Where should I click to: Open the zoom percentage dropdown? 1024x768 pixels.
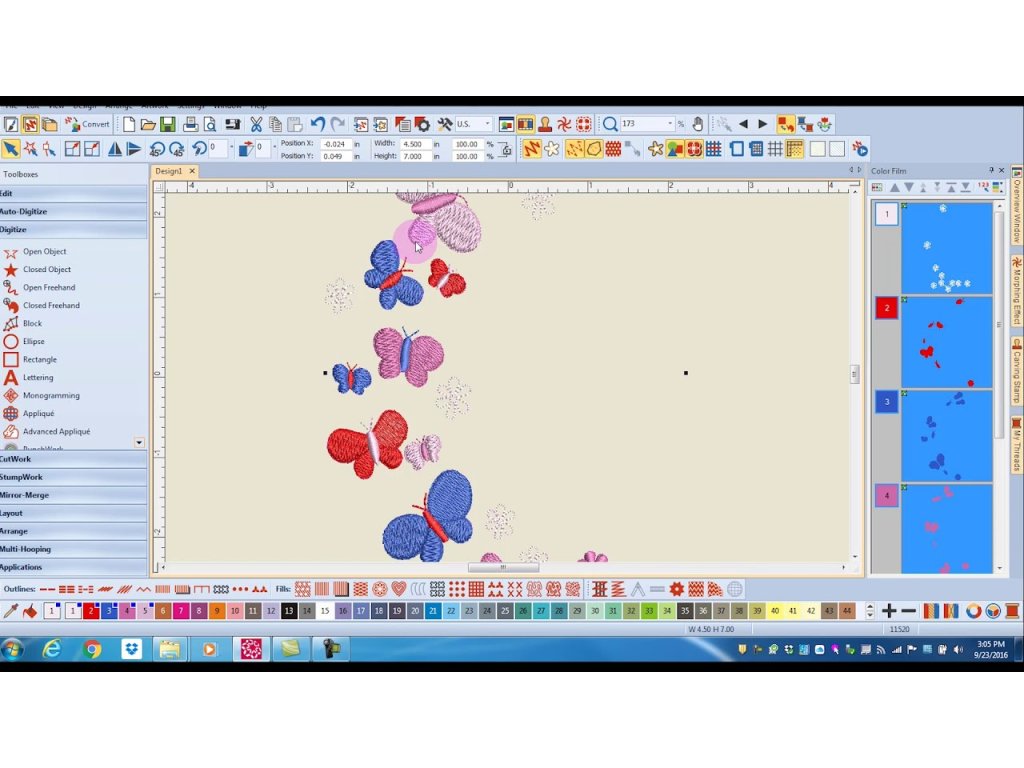click(x=669, y=124)
